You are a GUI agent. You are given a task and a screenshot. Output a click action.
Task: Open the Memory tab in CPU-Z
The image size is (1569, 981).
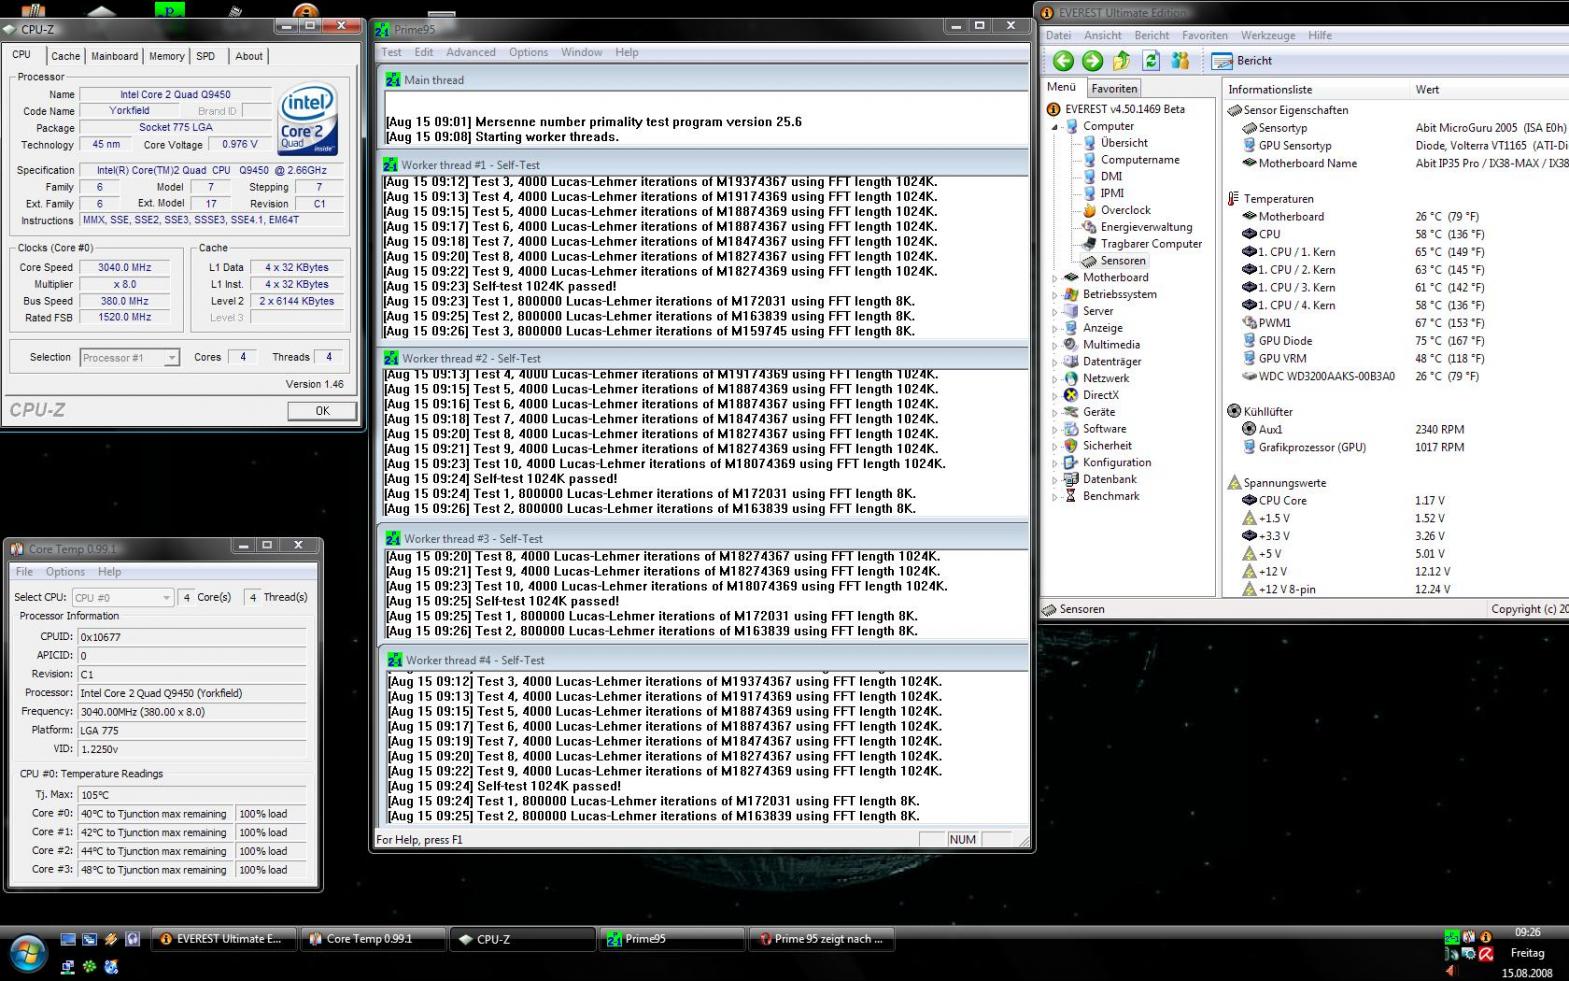tap(167, 57)
